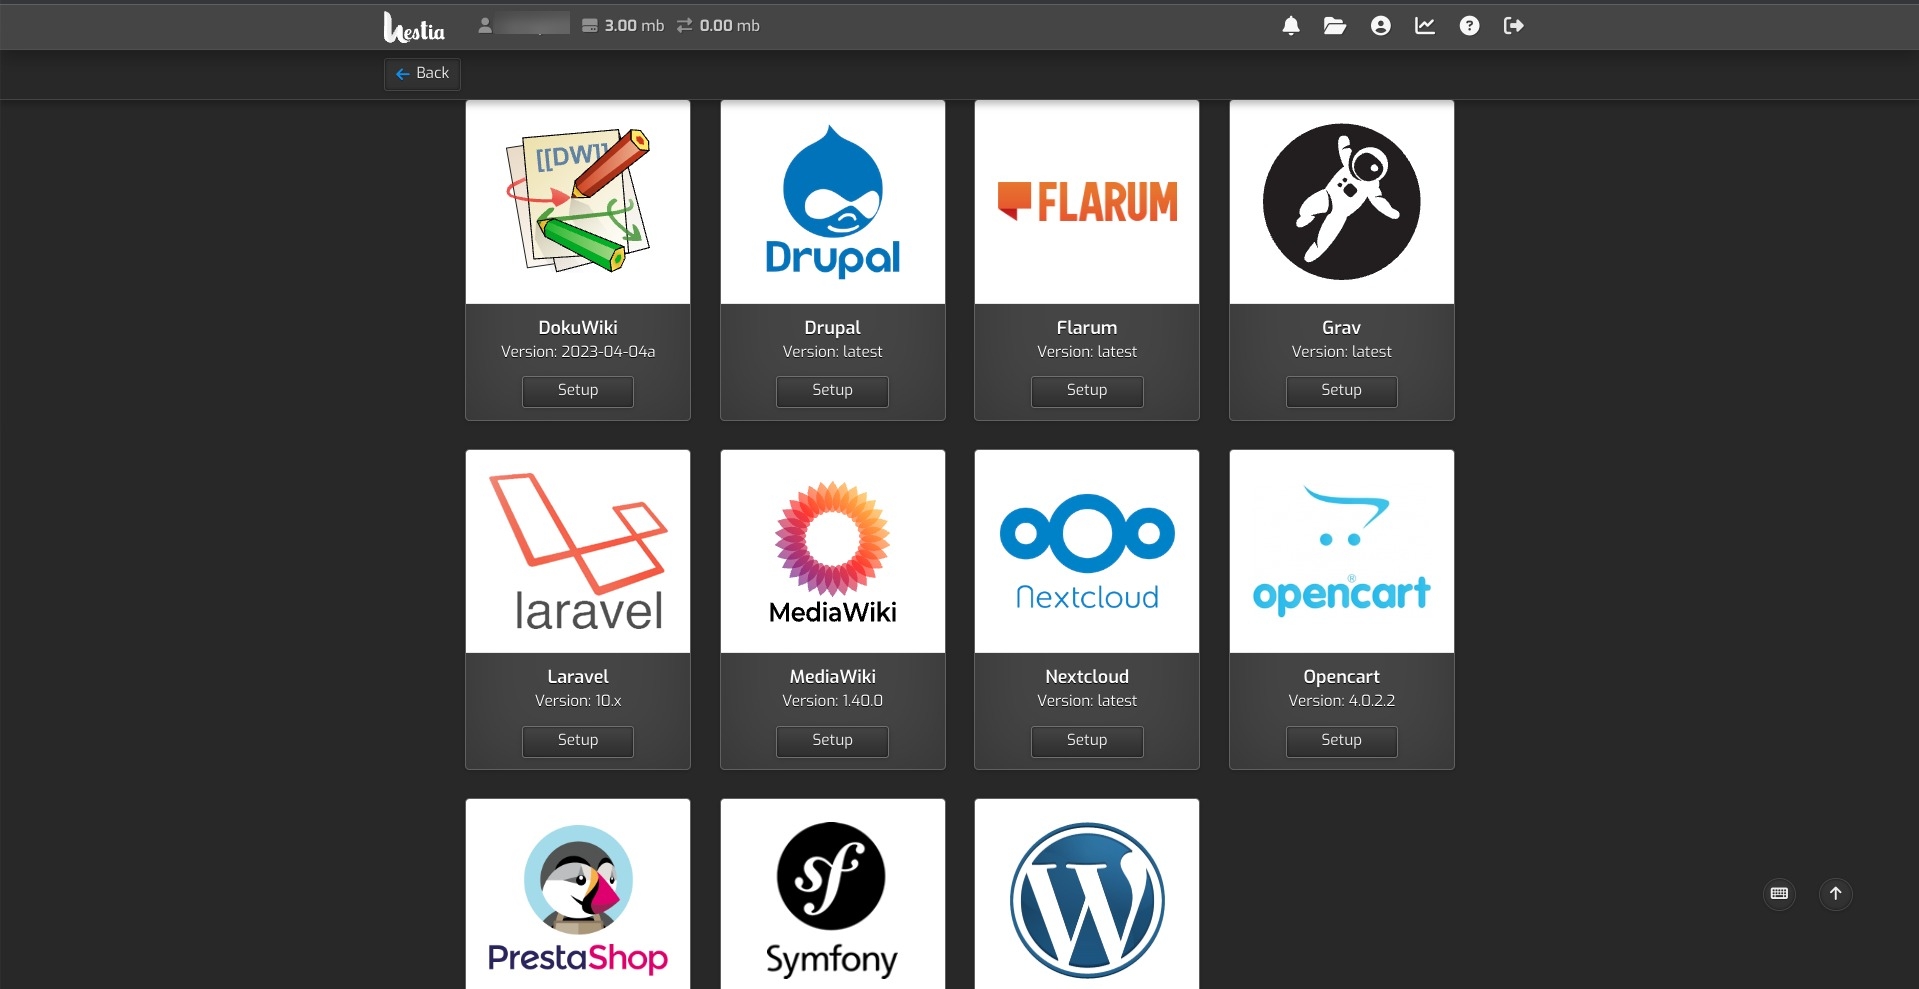Click "Version: 2023-04-04a" text

(x=578, y=352)
